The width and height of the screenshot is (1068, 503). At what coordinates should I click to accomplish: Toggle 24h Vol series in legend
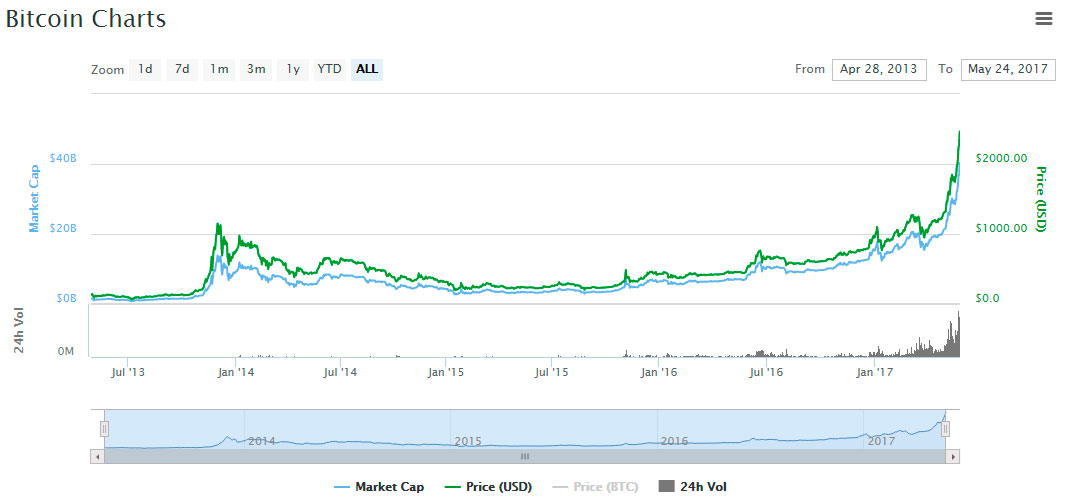693,487
